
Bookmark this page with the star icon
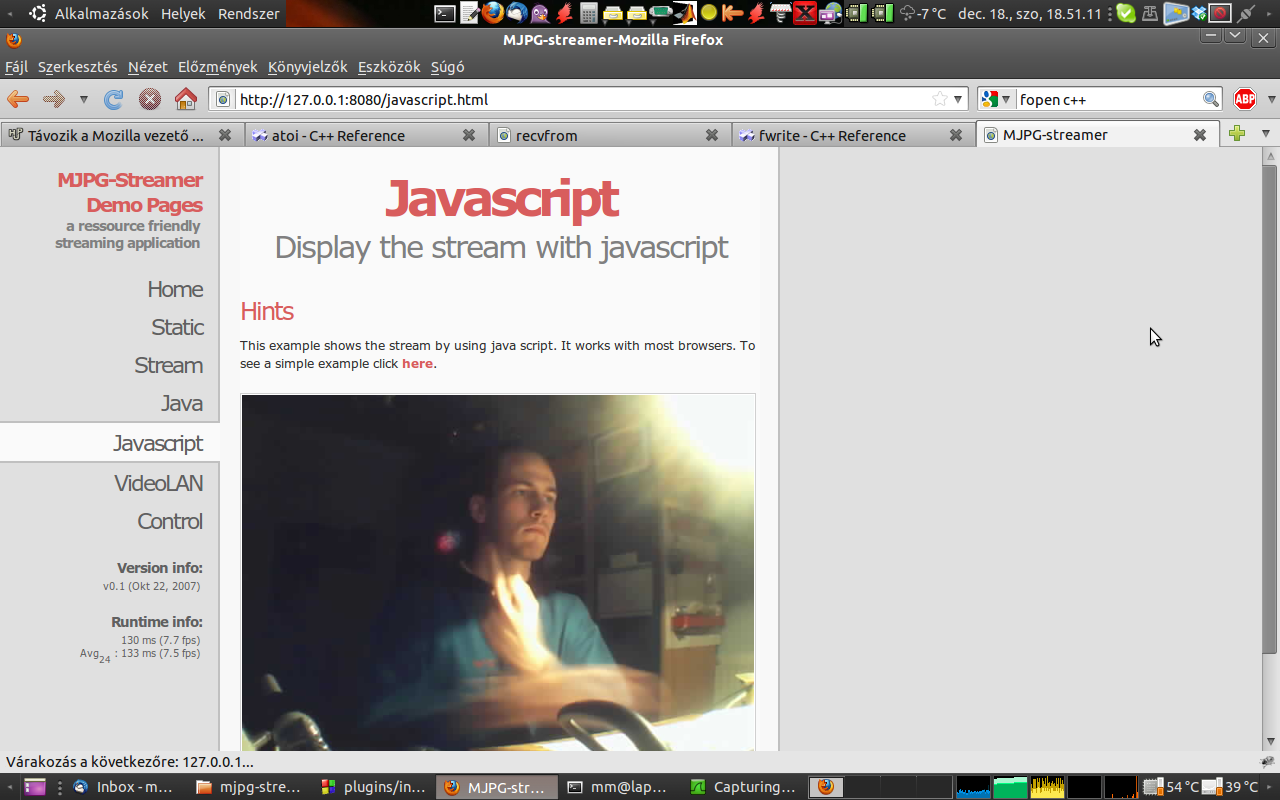pos(940,99)
